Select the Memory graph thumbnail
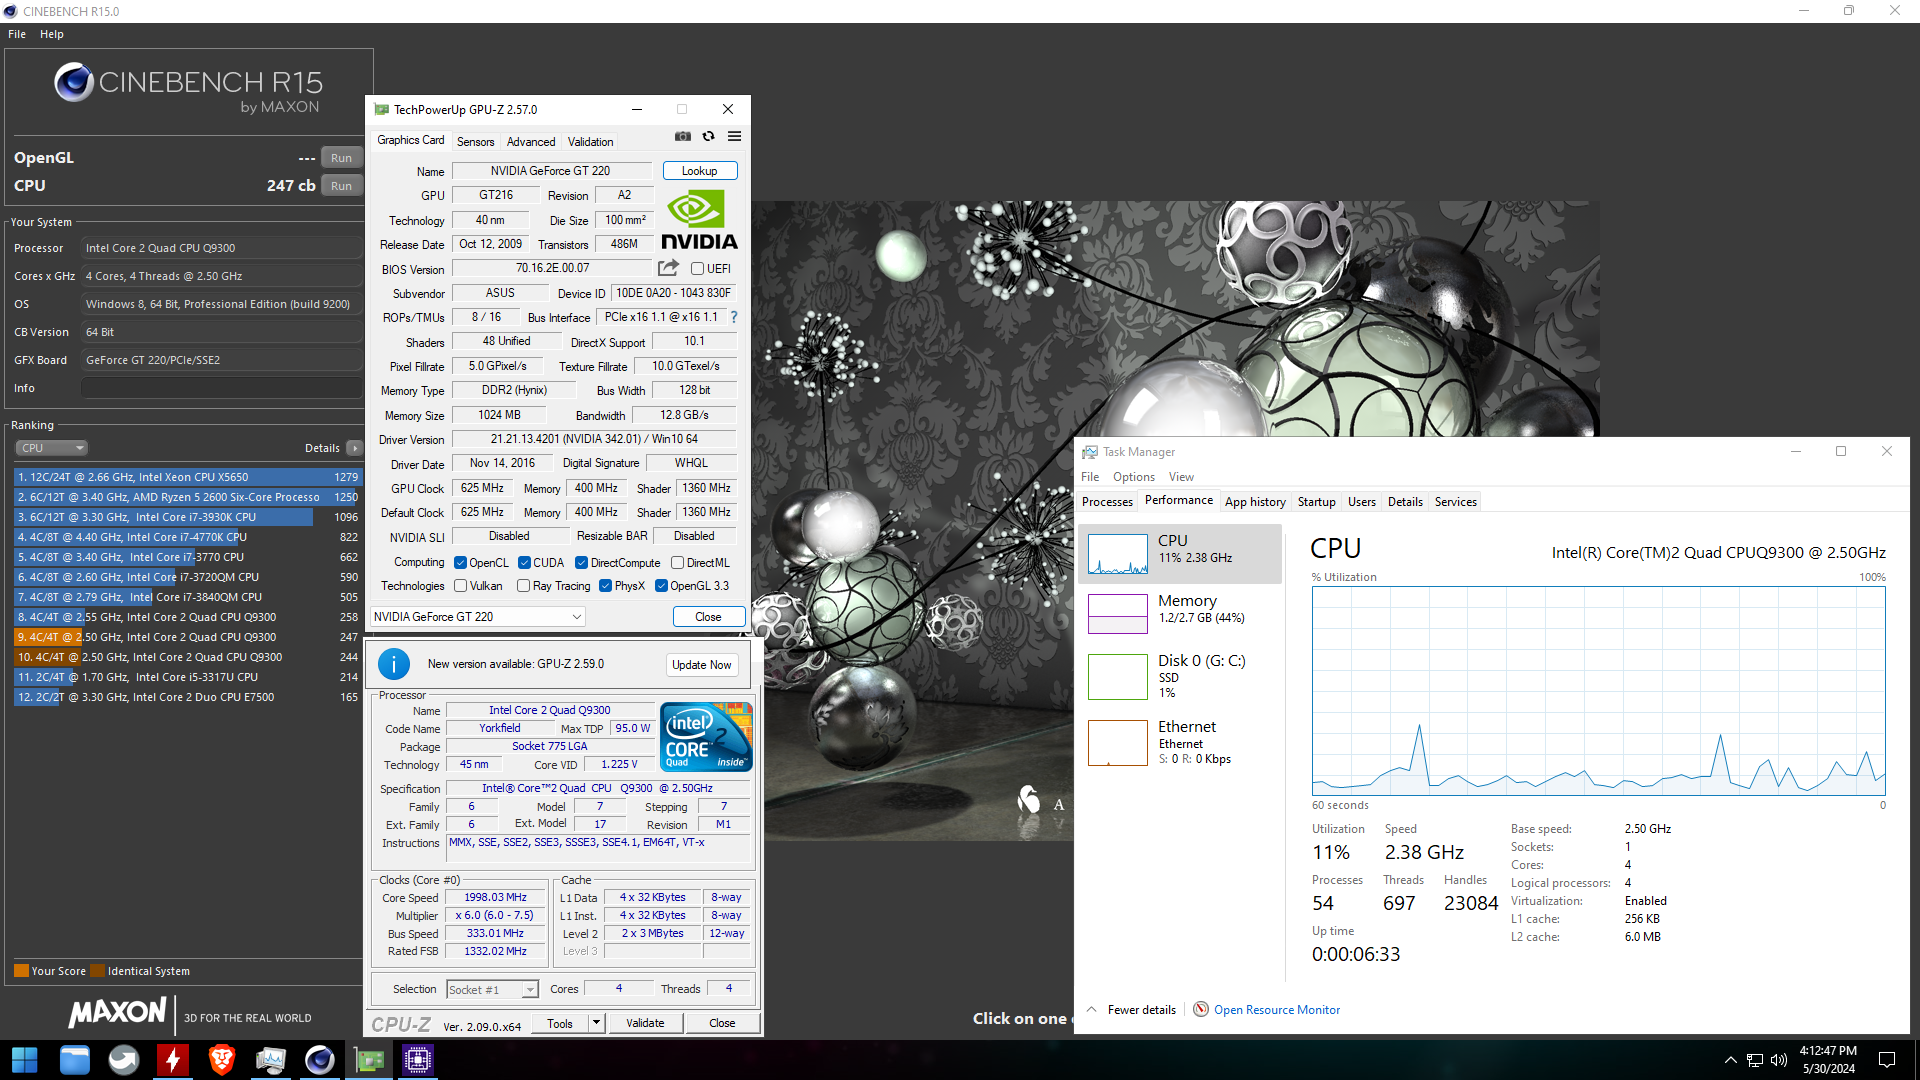The width and height of the screenshot is (1920, 1080). click(x=1118, y=613)
